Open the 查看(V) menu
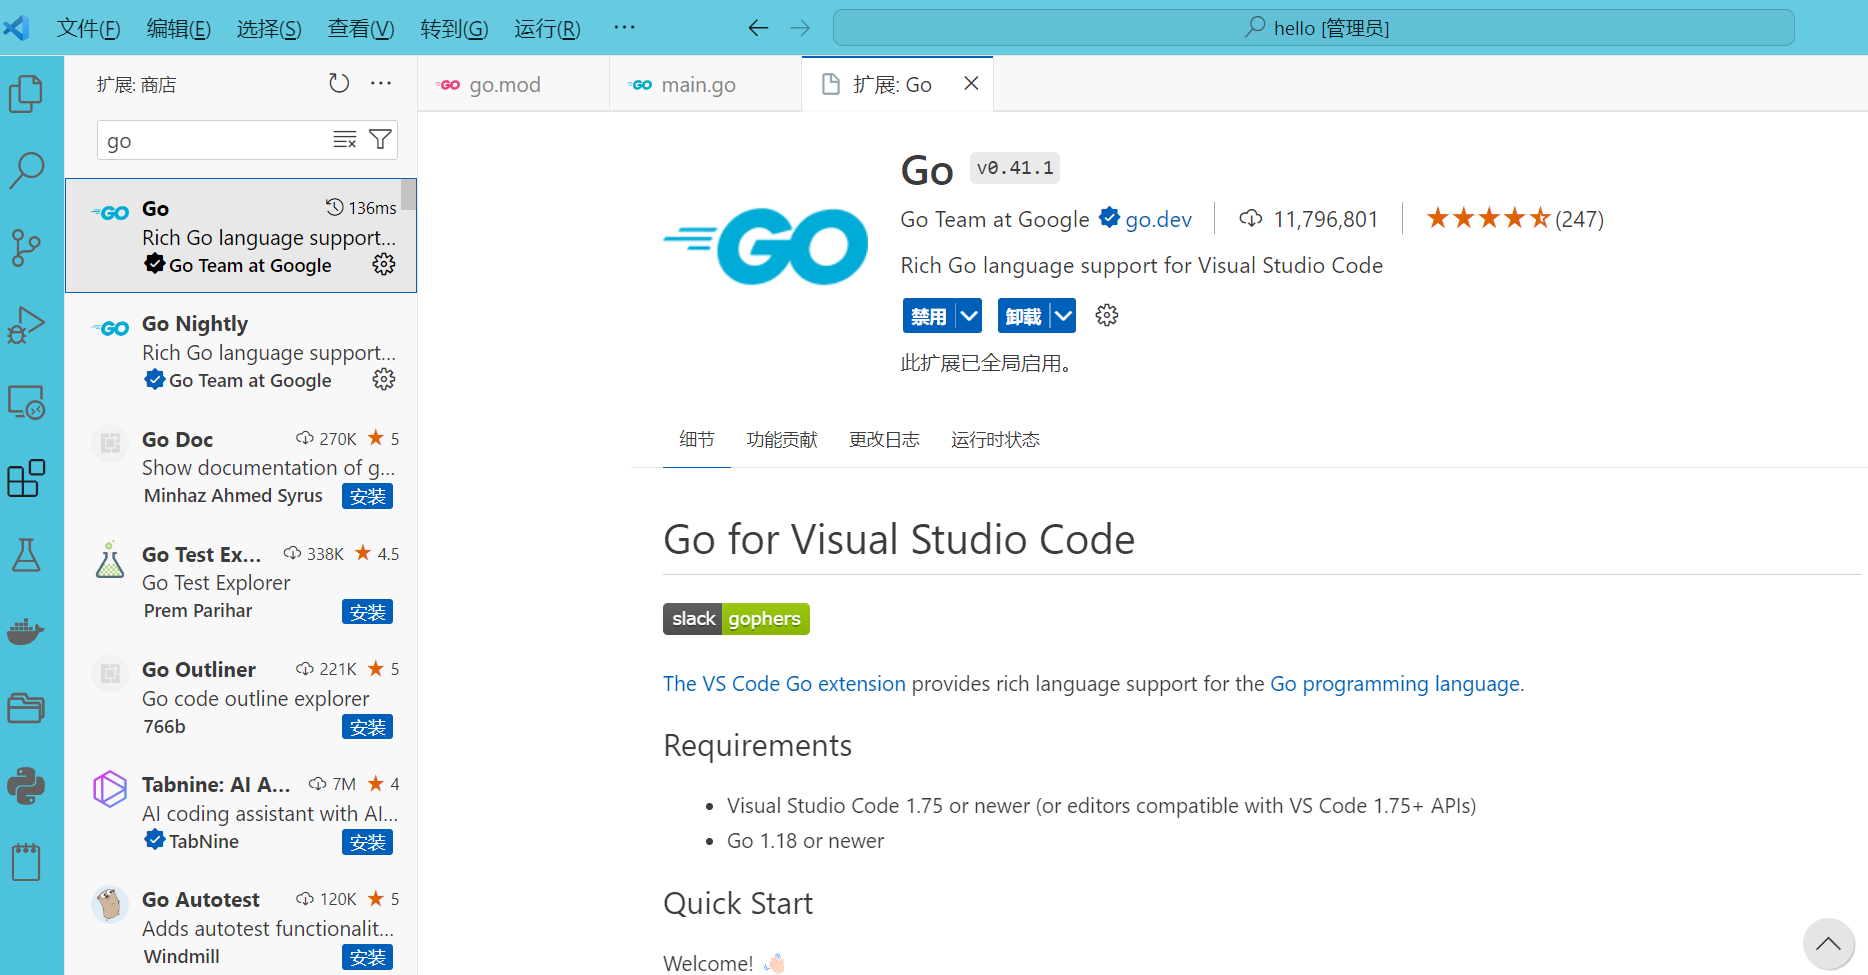1868x975 pixels. point(361,28)
